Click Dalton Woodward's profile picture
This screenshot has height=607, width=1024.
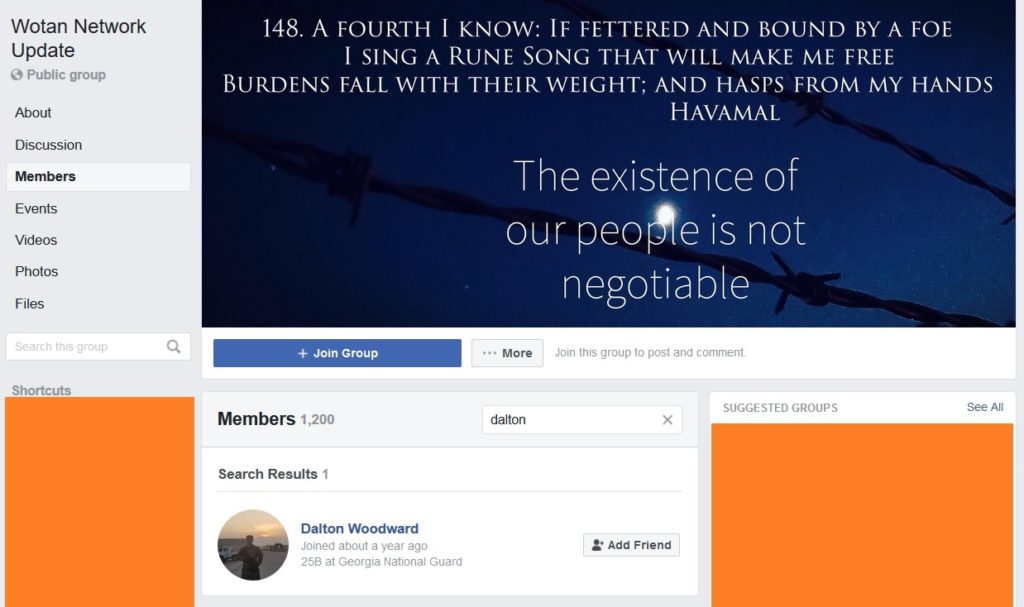(x=253, y=545)
